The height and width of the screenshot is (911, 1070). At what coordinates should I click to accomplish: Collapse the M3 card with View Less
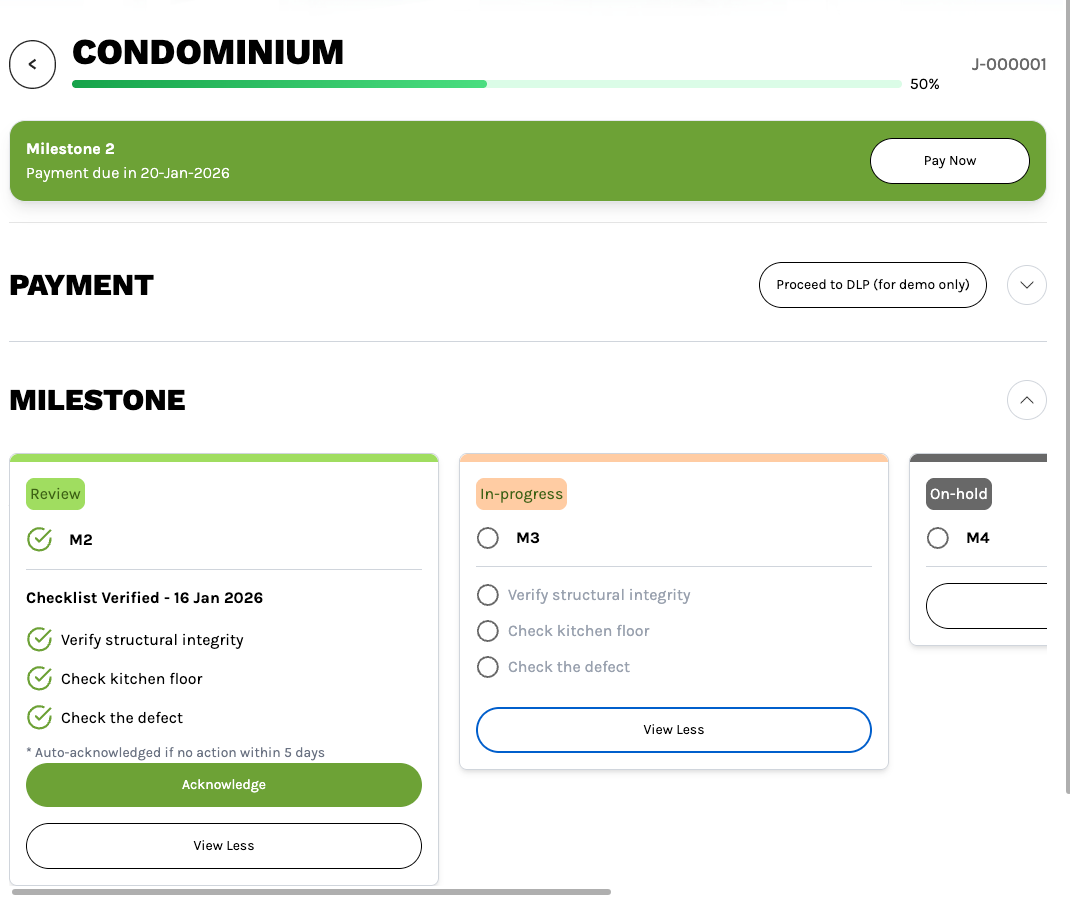coord(674,730)
